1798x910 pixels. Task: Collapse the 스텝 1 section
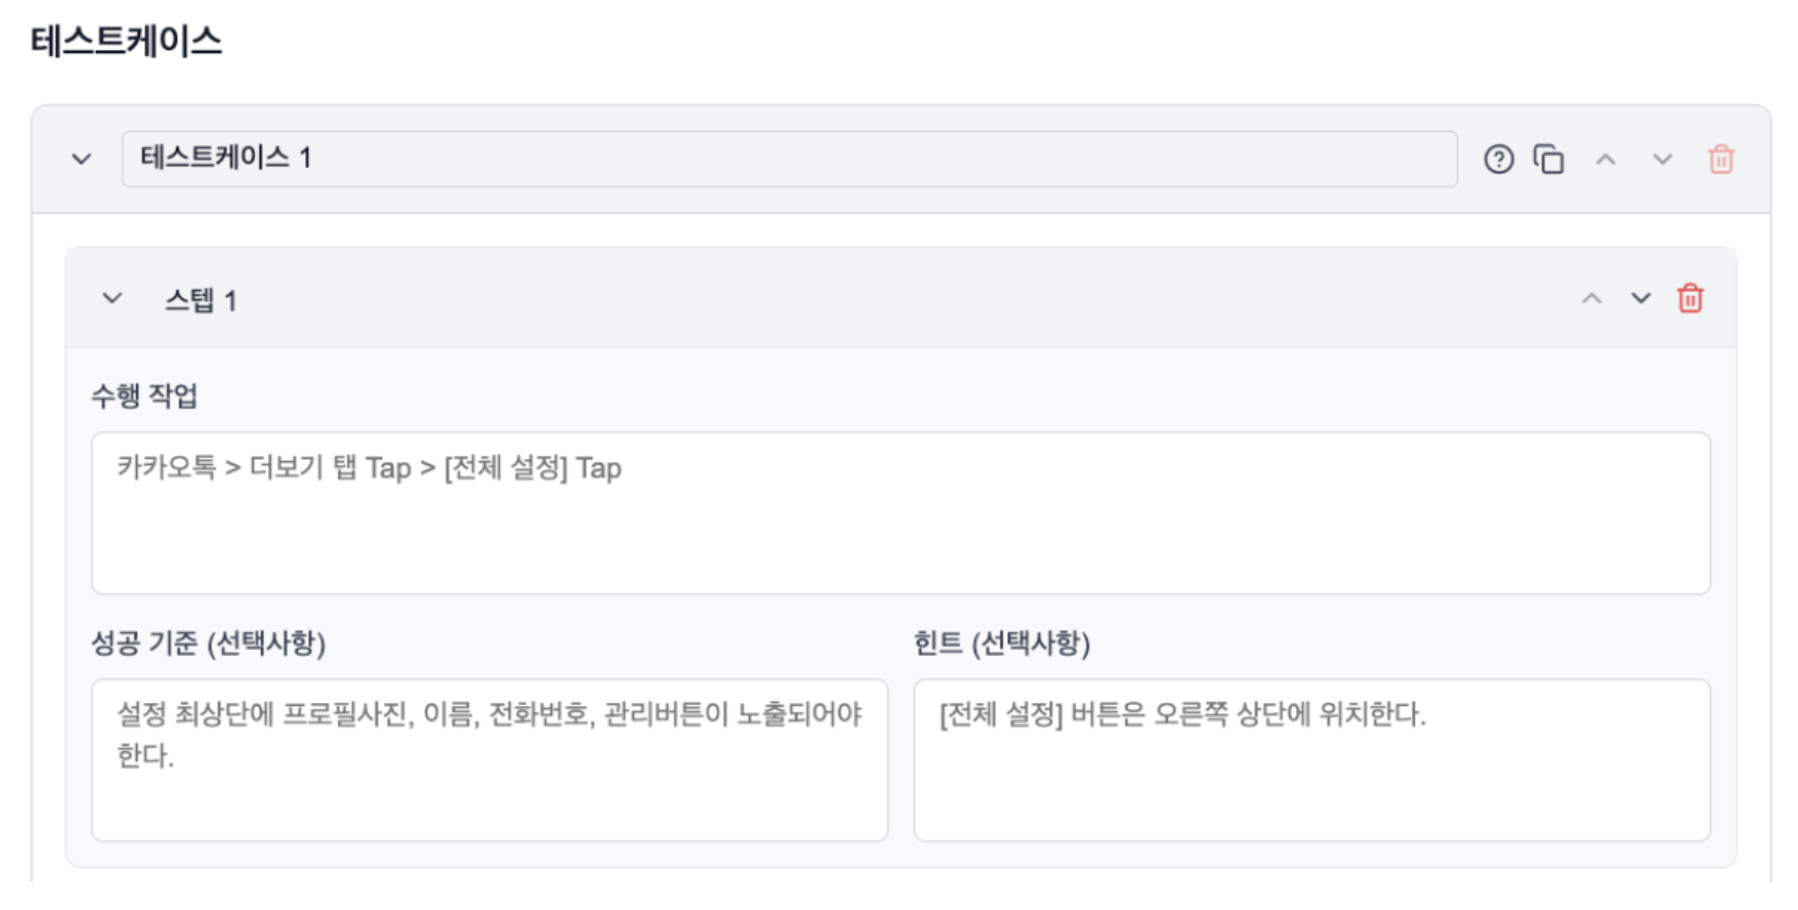click(112, 298)
